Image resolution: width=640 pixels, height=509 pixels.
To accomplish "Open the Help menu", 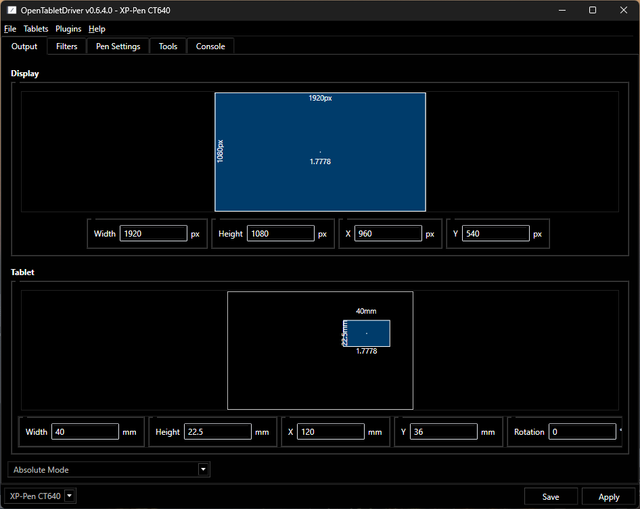I will tap(97, 29).
